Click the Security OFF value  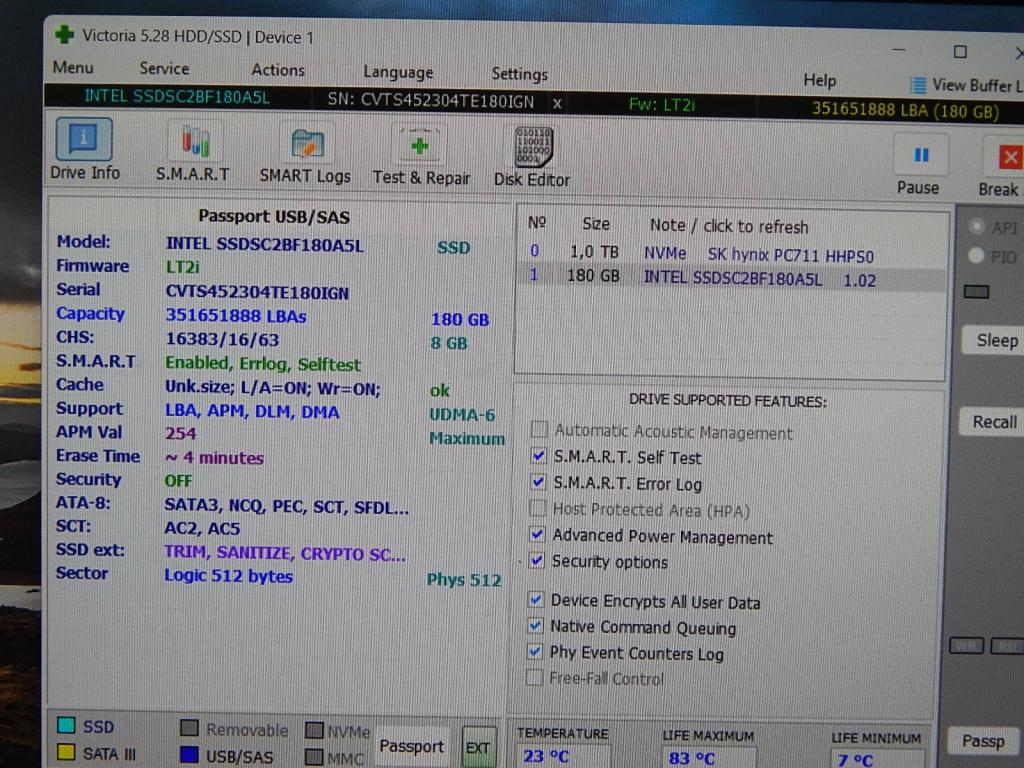pyautogui.click(x=178, y=481)
